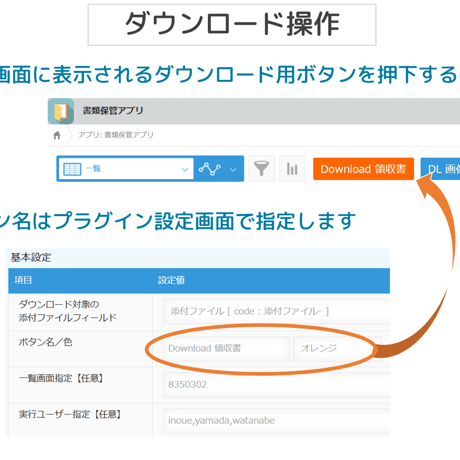This screenshot has width=460, height=460.
Task: Click the button name field Download 領収書
Action: [x=226, y=349]
